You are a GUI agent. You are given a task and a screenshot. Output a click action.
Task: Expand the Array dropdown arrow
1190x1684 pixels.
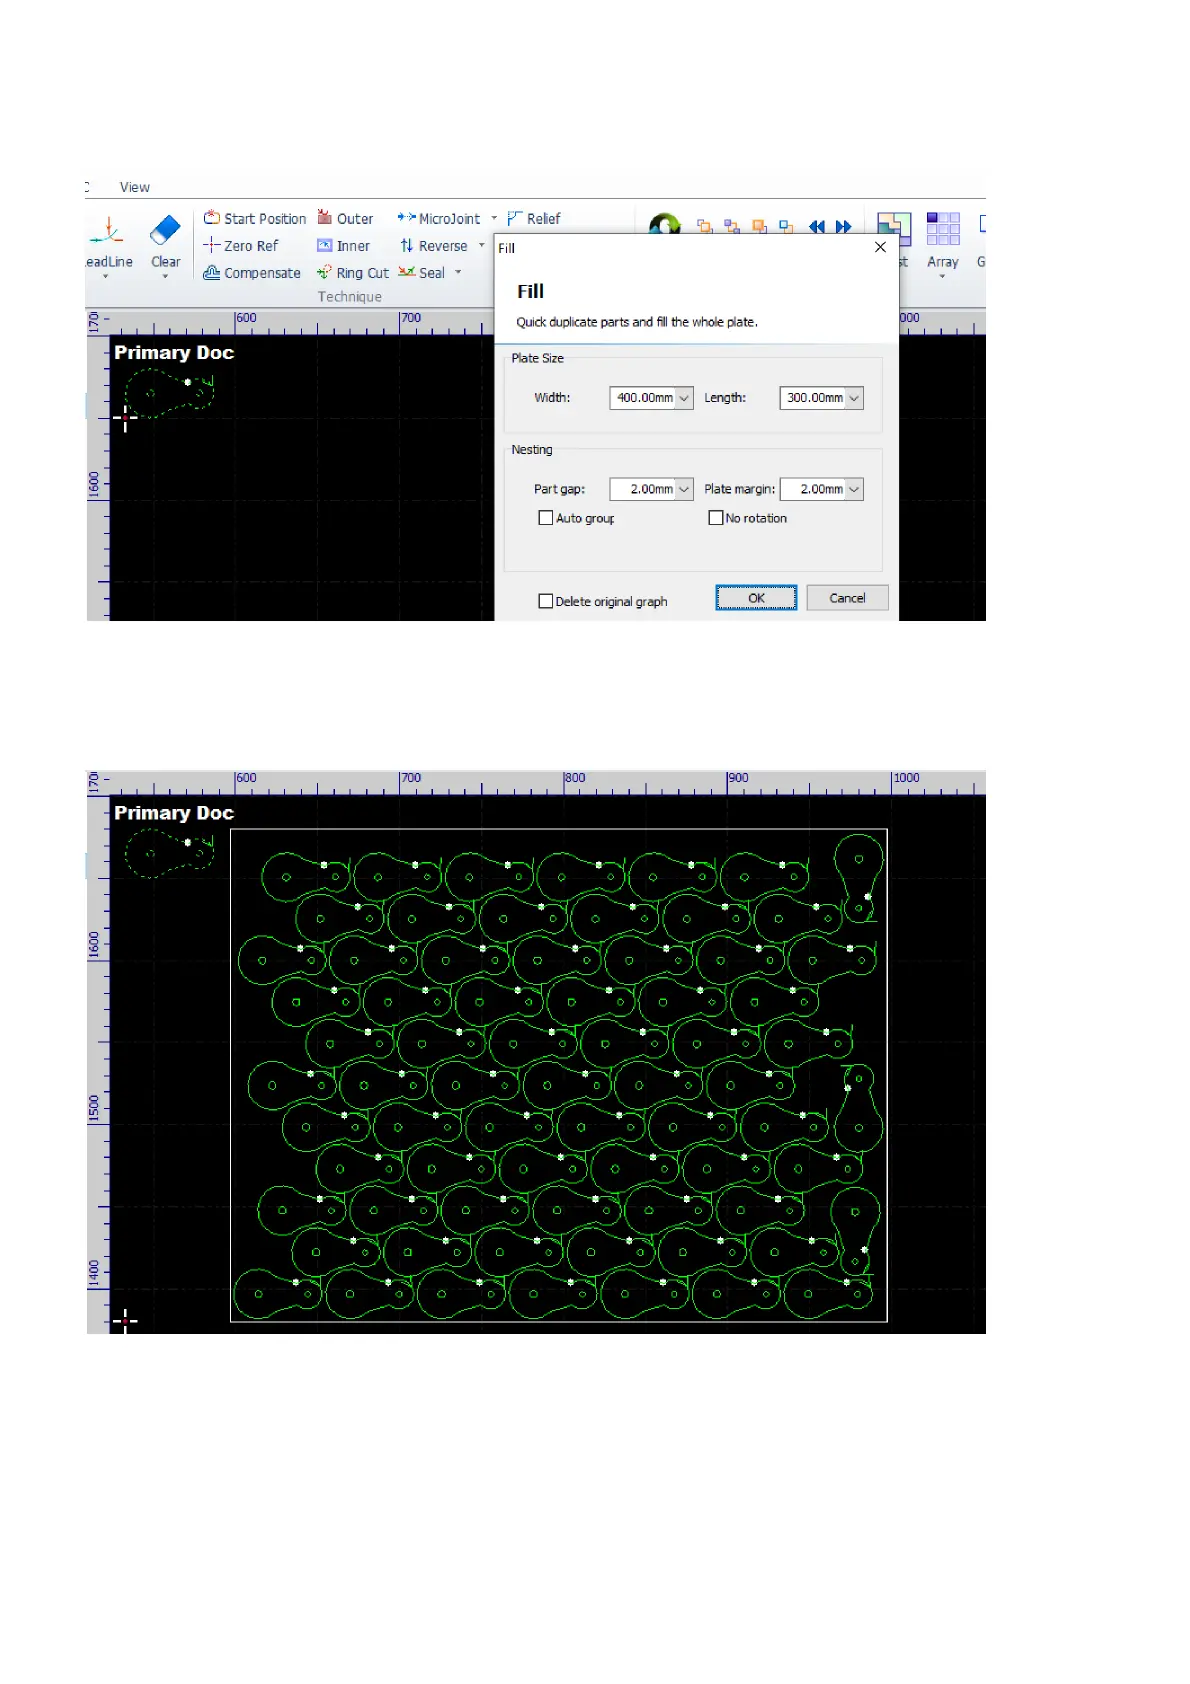pos(942,277)
